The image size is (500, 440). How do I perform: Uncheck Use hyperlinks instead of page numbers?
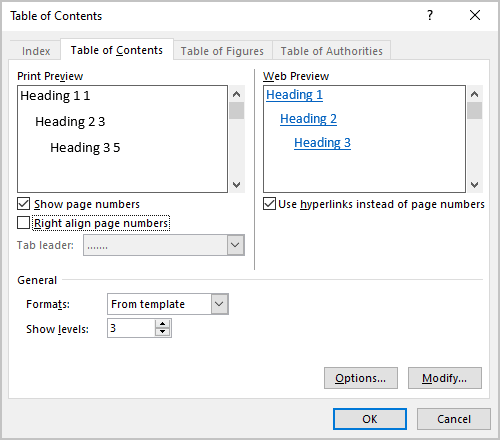269,204
